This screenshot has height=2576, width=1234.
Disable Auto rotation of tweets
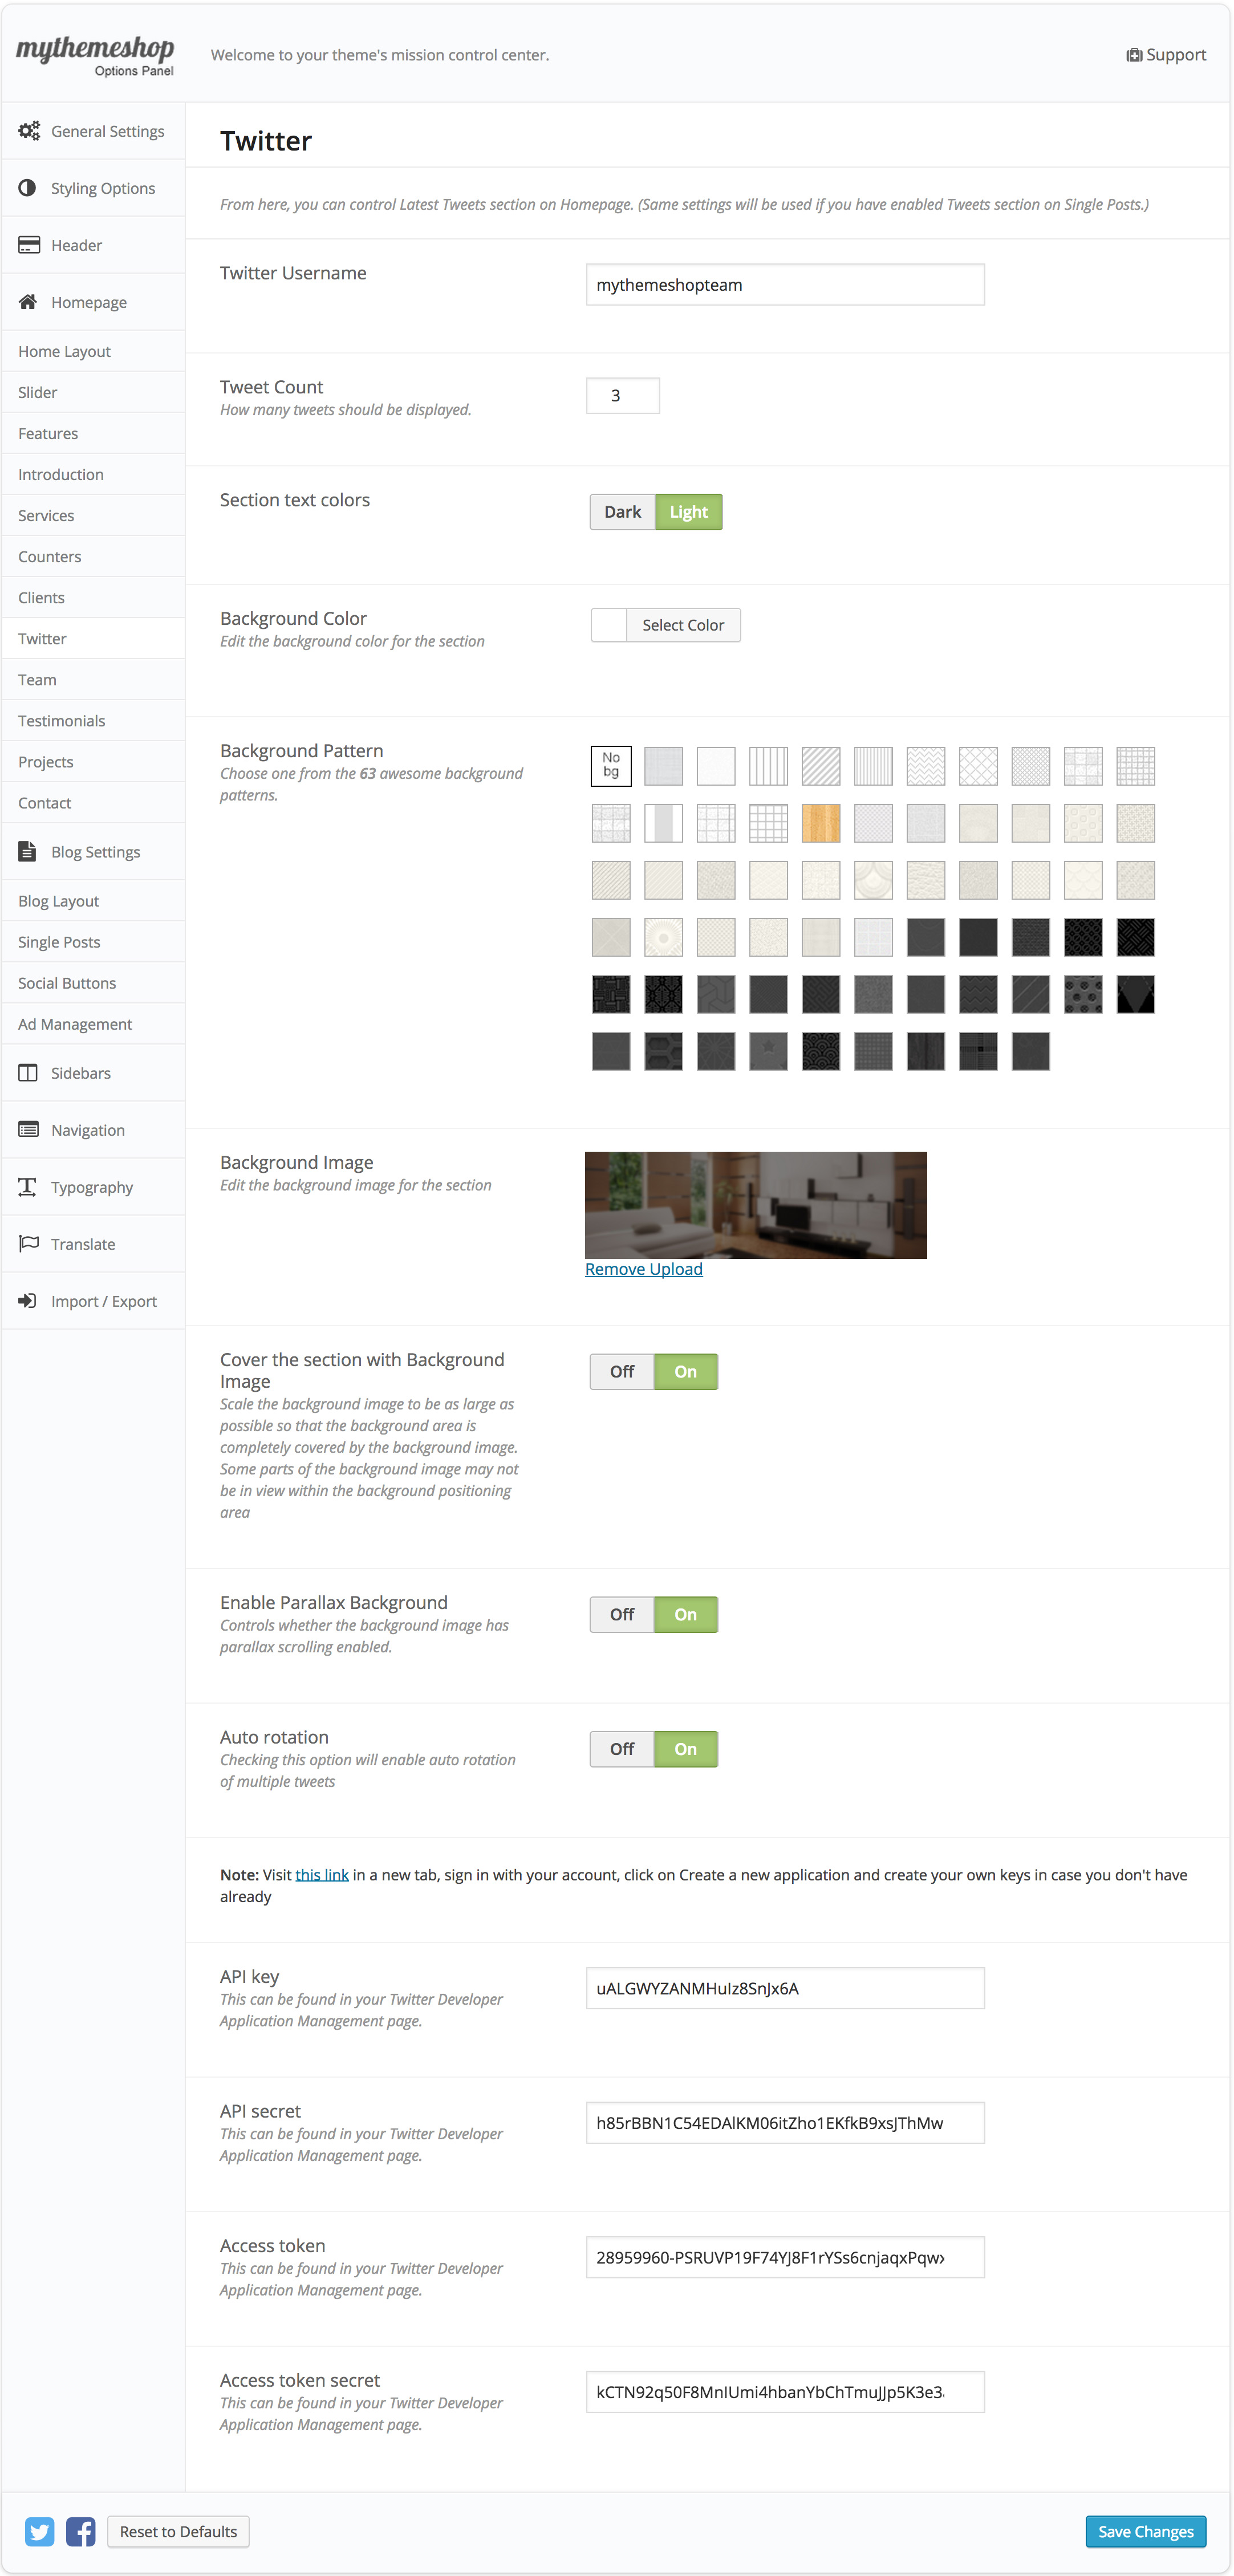622,1749
